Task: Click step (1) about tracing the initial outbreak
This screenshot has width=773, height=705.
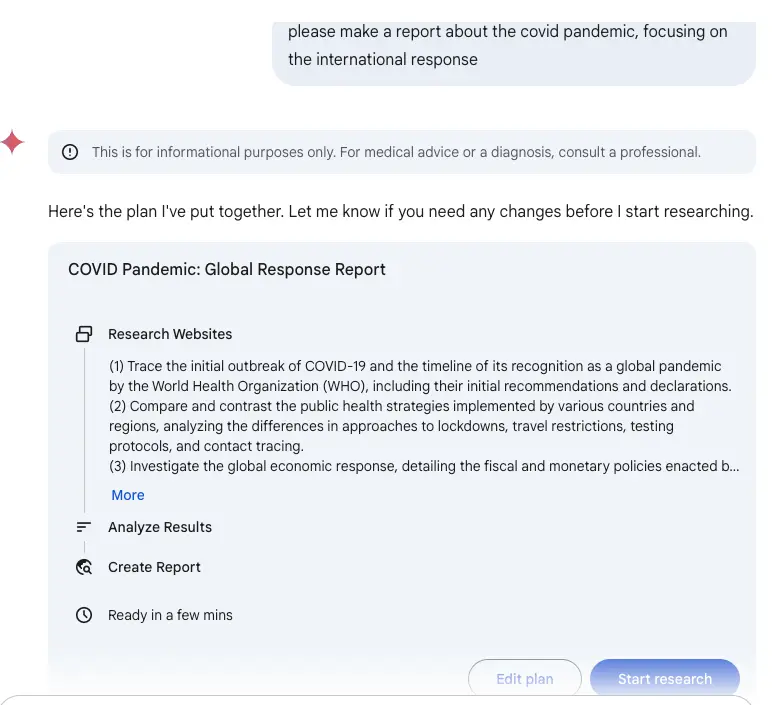Action: click(x=420, y=376)
